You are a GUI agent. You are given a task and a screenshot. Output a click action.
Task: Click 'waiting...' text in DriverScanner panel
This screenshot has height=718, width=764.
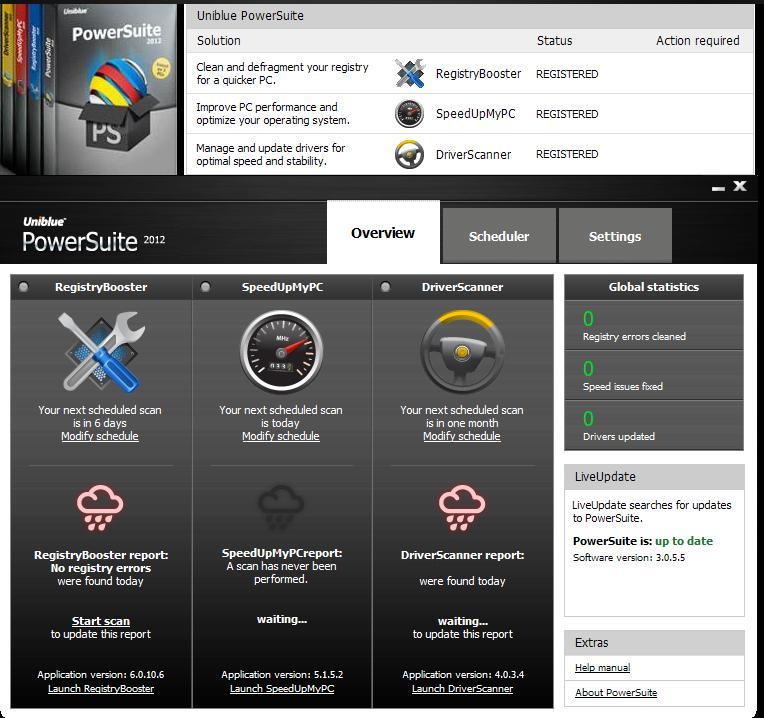(462, 621)
